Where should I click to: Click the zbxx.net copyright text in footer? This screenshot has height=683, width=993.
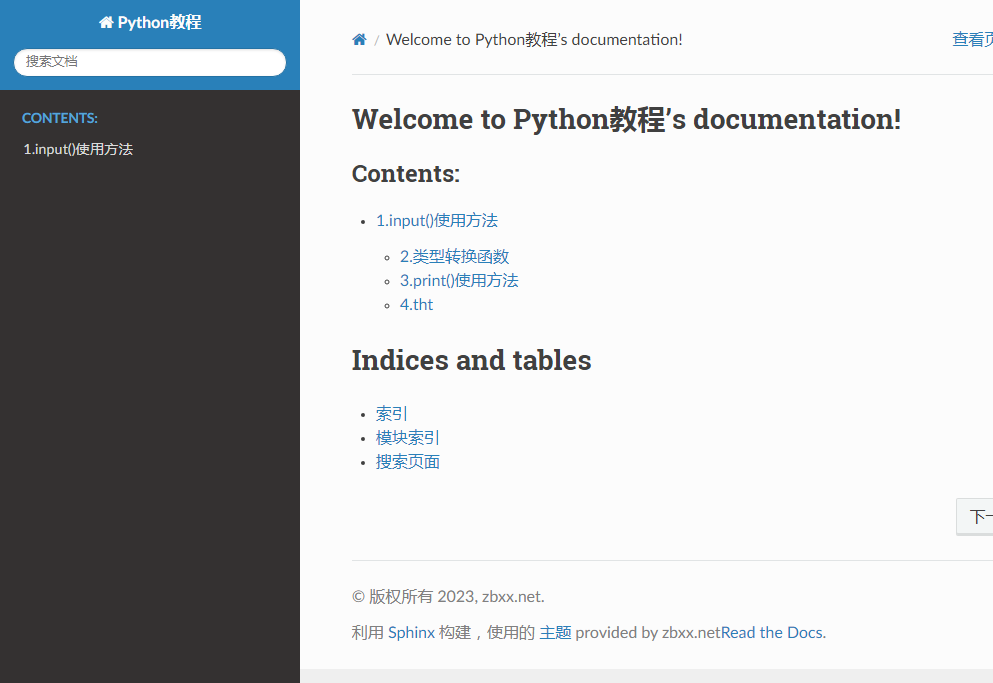pos(514,595)
